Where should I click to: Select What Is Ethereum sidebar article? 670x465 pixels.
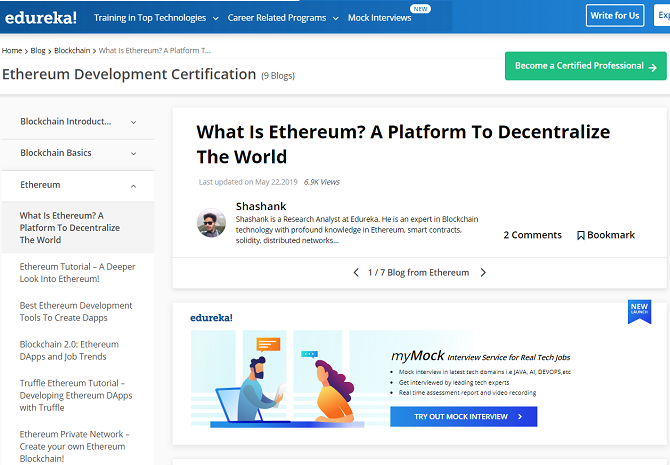pos(78,227)
